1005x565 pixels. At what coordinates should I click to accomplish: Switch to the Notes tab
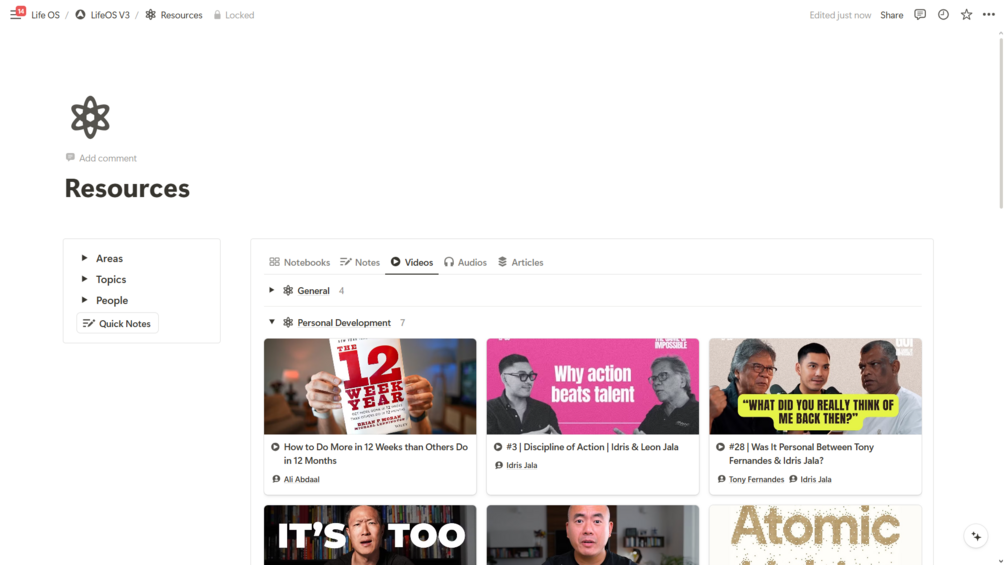tap(360, 262)
